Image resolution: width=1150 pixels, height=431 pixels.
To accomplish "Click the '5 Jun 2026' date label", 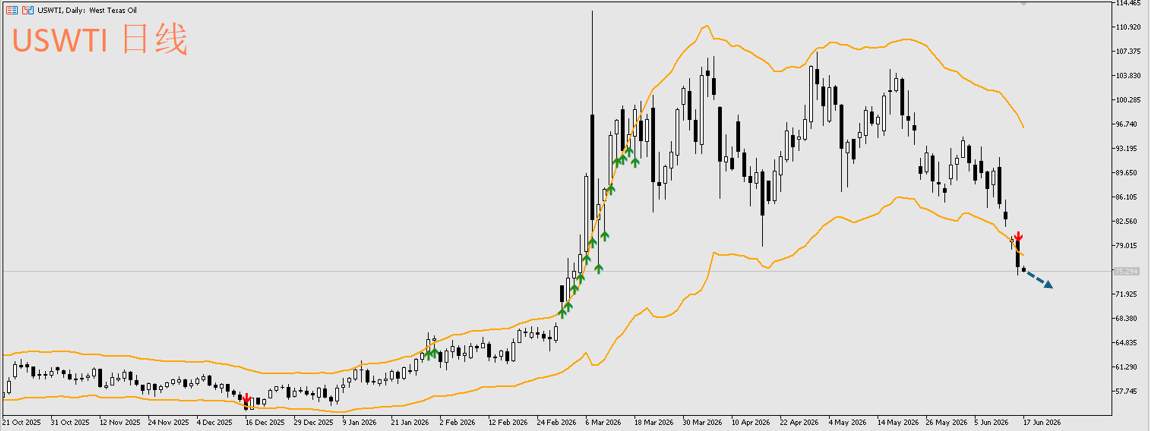I will tap(991, 423).
